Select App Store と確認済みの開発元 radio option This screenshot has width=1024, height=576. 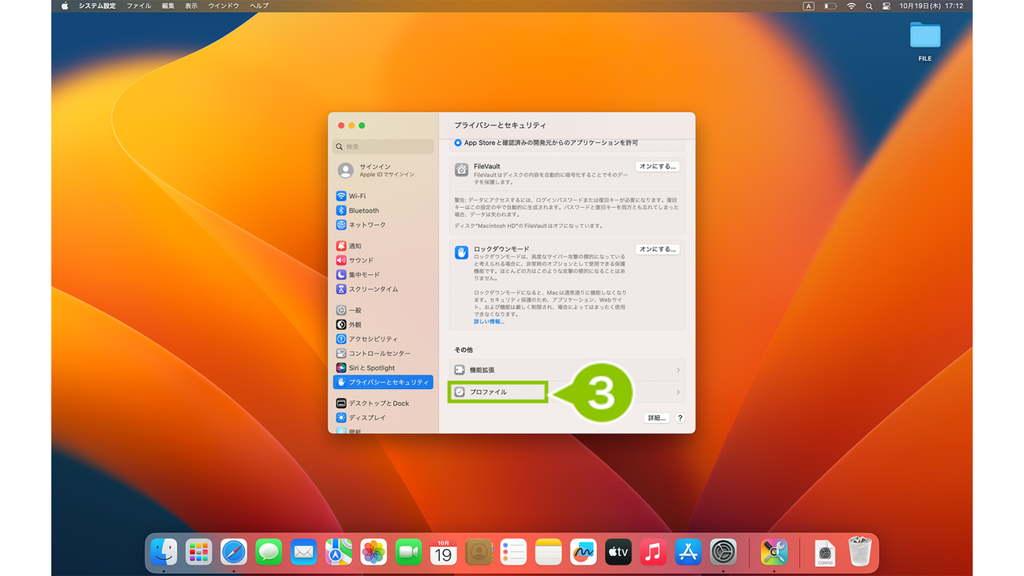(458, 142)
